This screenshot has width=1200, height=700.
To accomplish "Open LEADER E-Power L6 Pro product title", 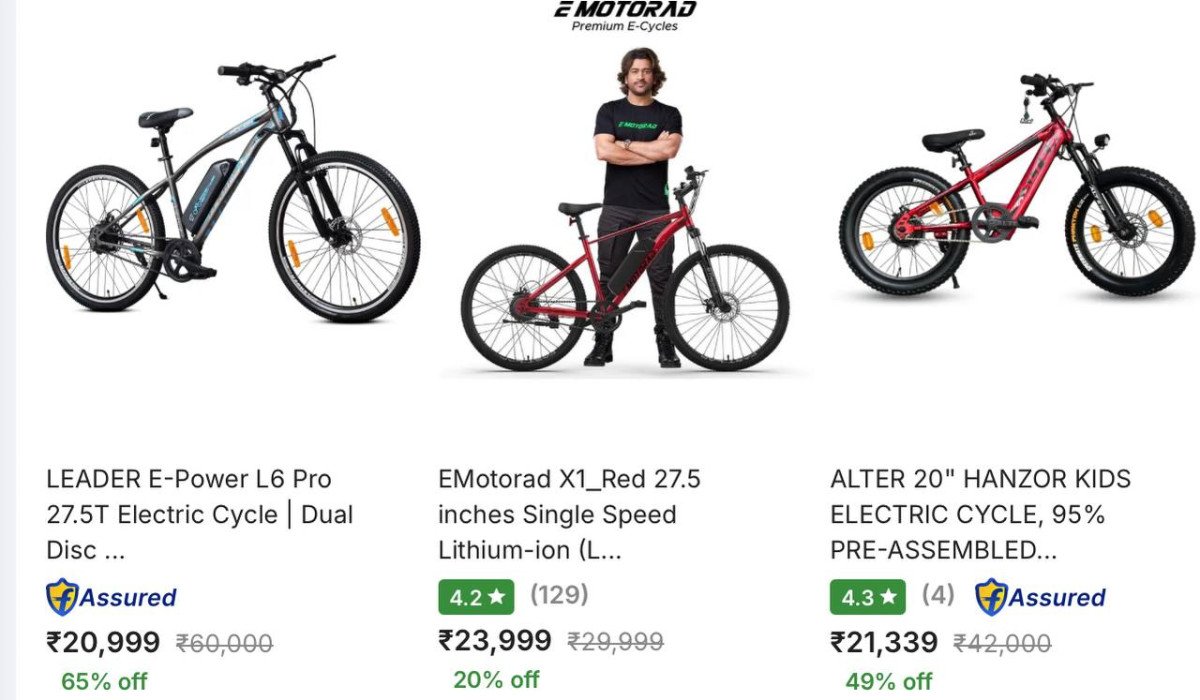I will click(x=200, y=514).
